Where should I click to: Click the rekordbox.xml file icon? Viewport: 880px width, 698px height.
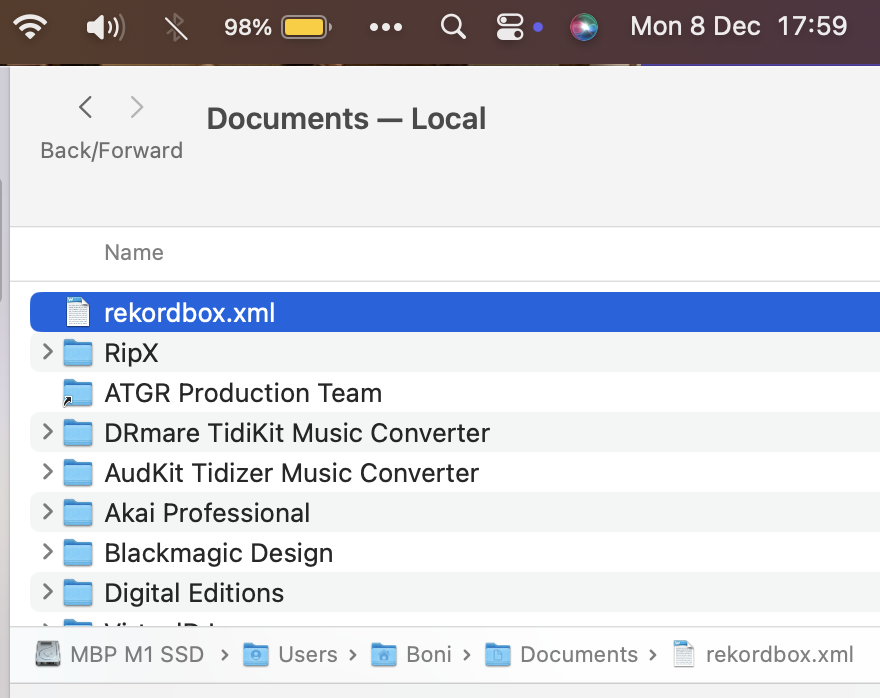78,313
